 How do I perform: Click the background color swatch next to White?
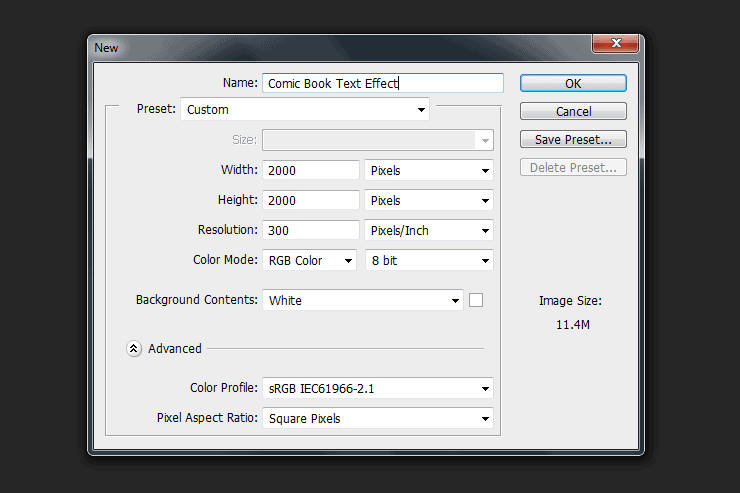point(476,300)
